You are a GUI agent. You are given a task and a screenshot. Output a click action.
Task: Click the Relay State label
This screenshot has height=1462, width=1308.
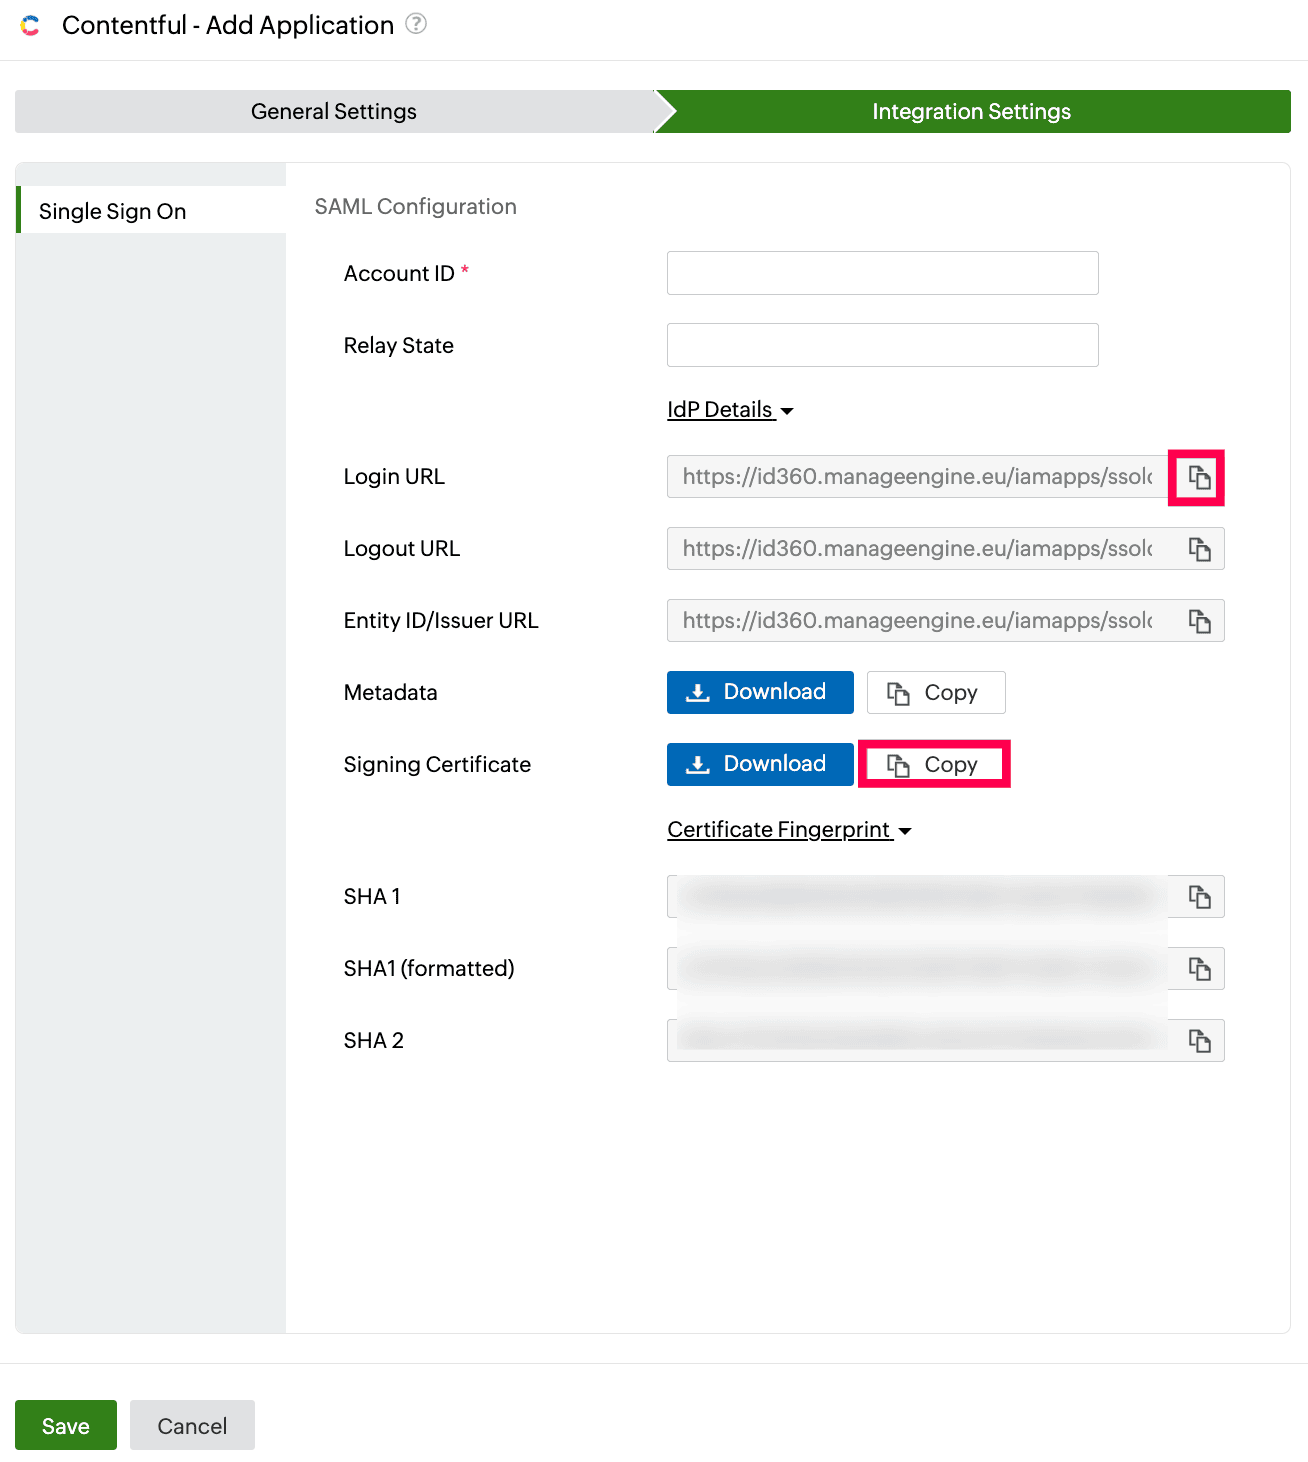(x=399, y=345)
